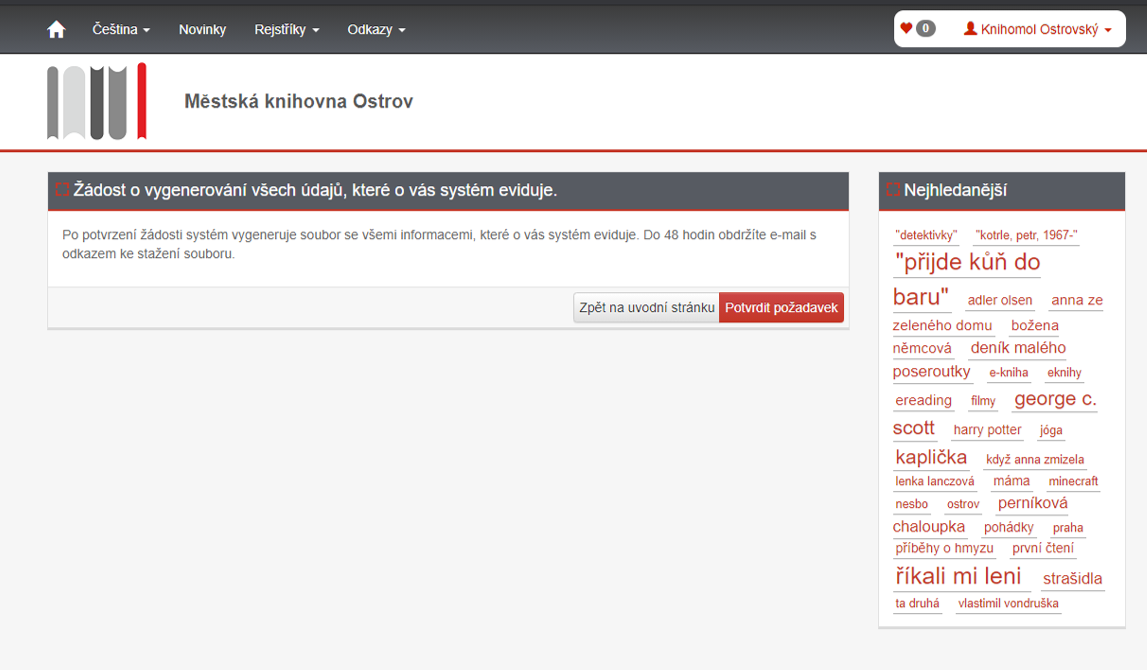Image resolution: width=1147 pixels, height=670 pixels.
Task: Click the vlastimil vondruška tag
Action: 1008,604
